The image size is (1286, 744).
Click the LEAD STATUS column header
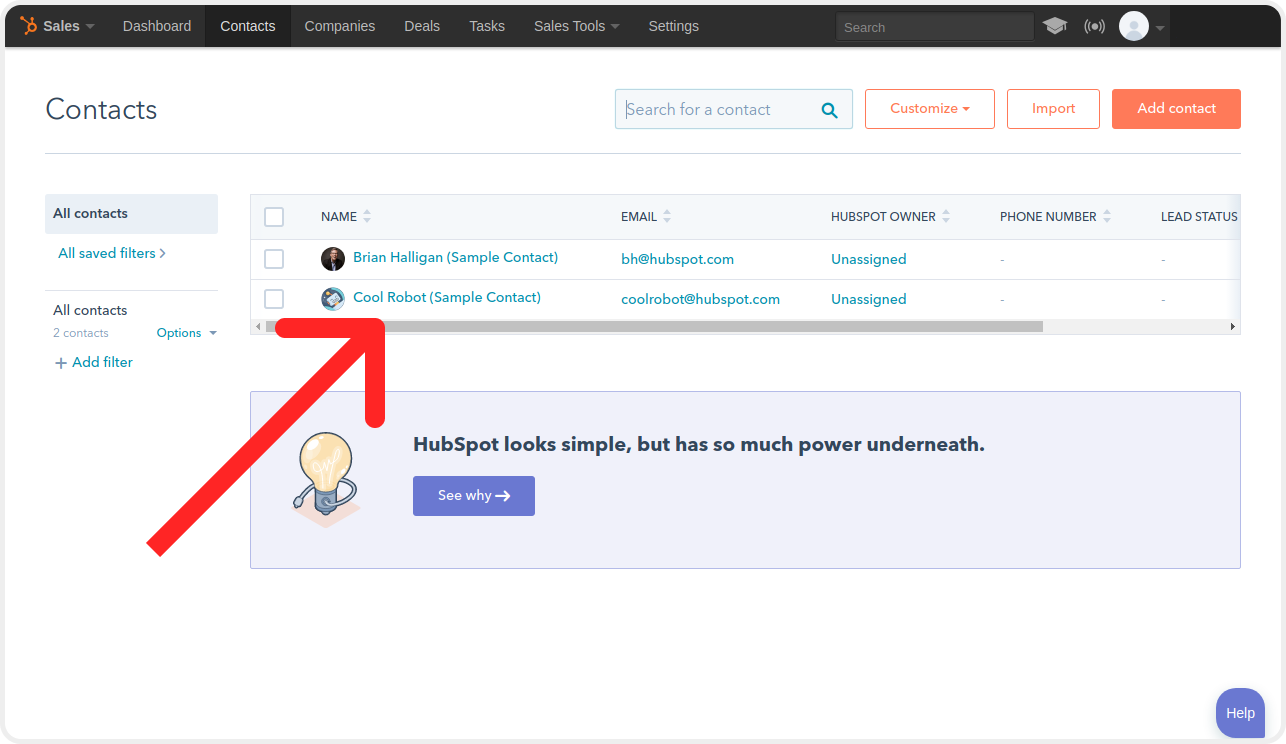click(x=1199, y=216)
